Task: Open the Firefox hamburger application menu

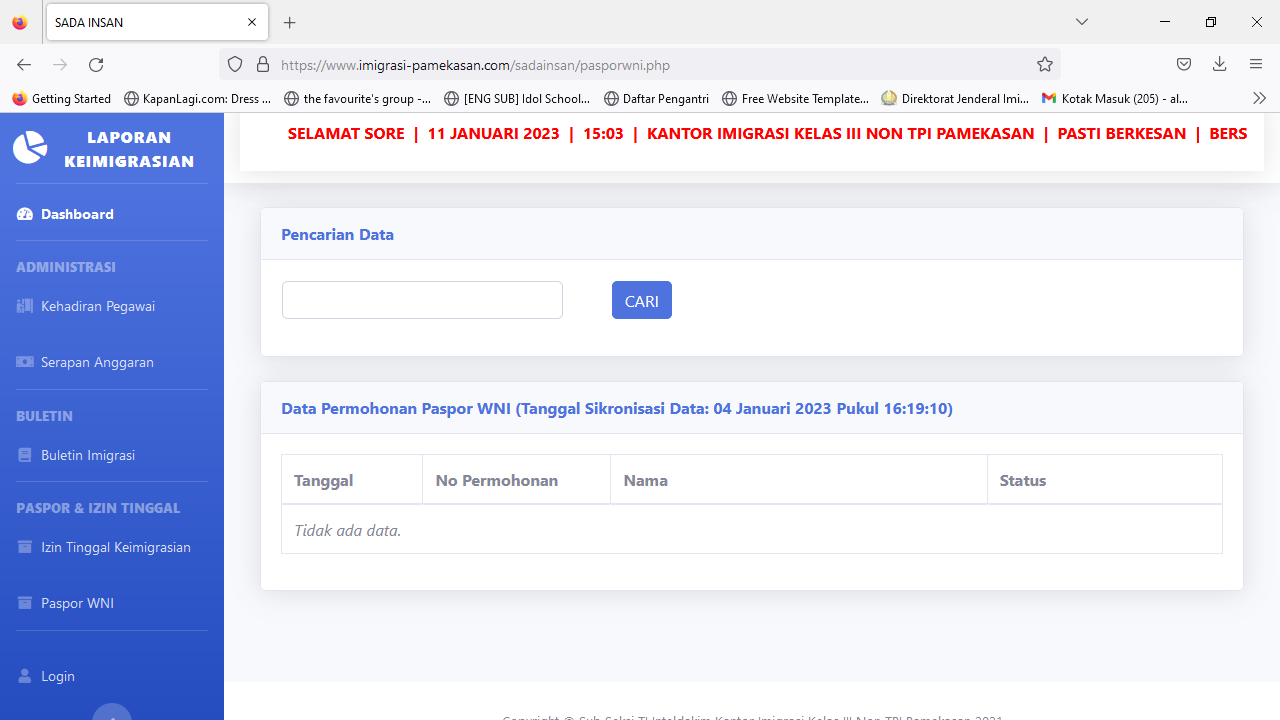Action: [1256, 65]
